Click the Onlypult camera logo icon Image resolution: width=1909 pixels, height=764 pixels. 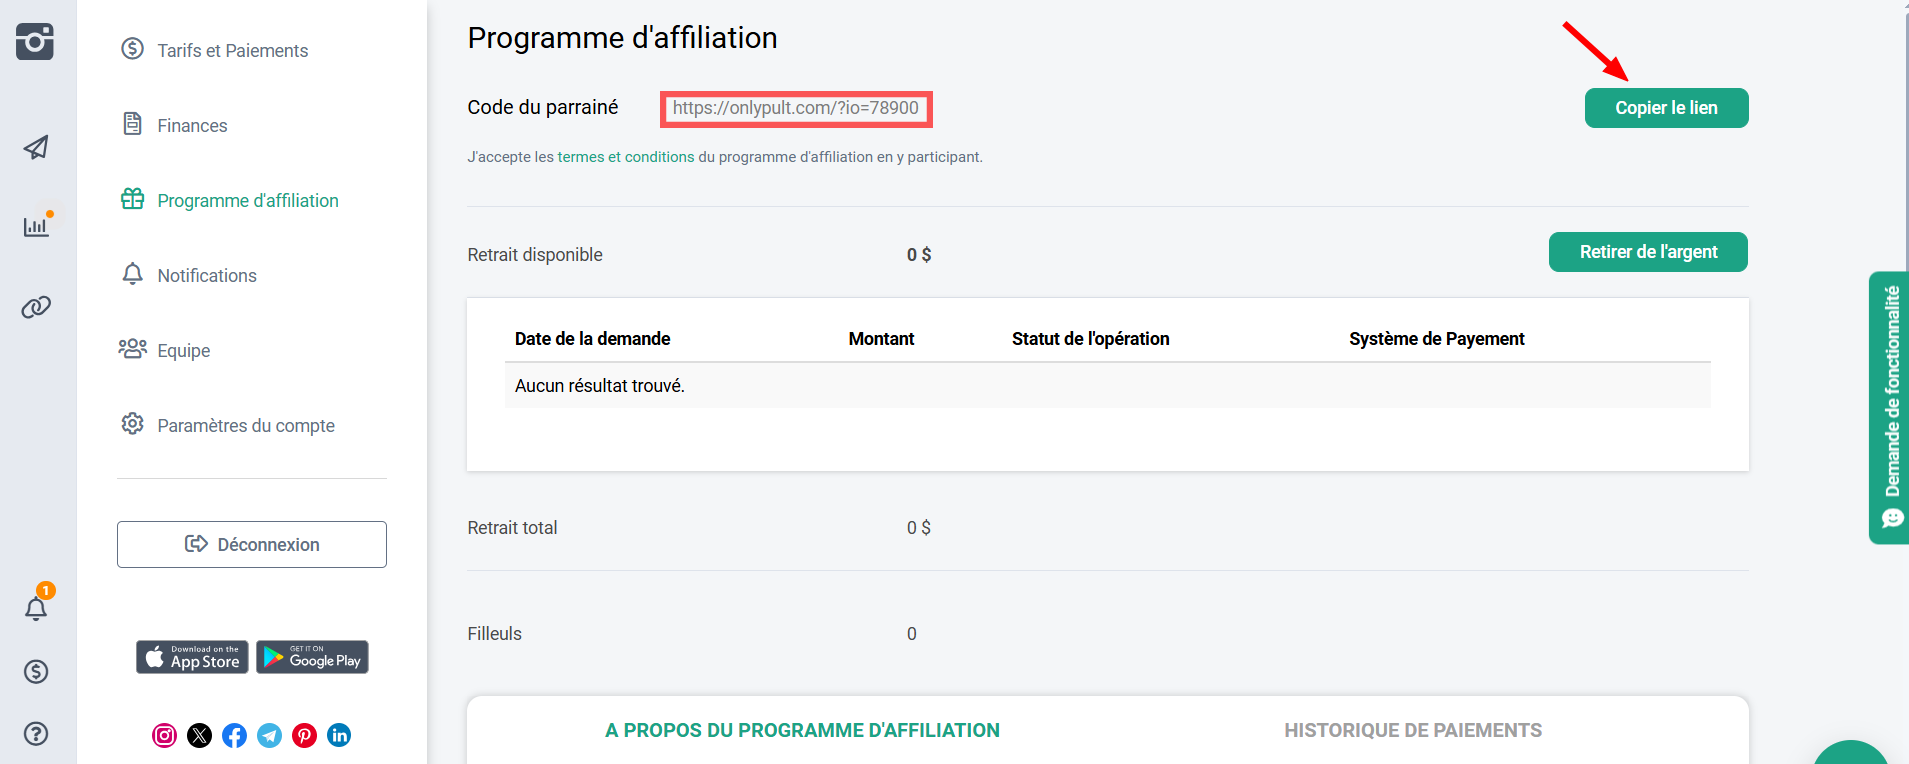coord(35,41)
